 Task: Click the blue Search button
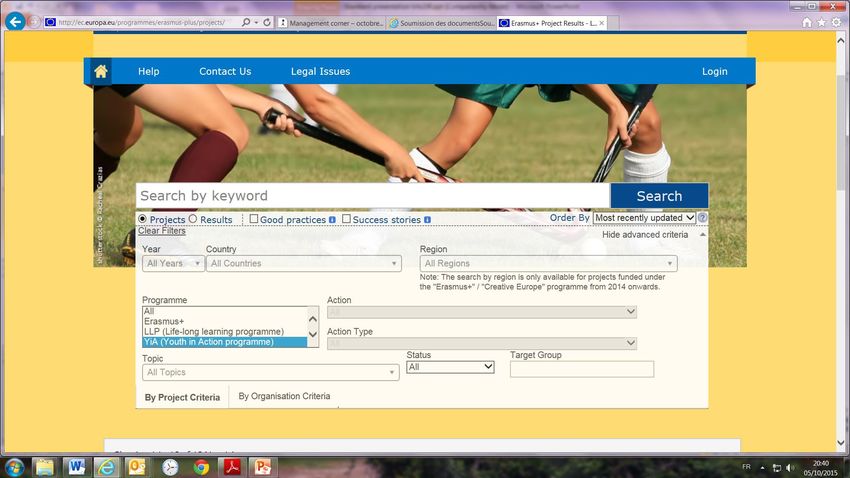(658, 196)
